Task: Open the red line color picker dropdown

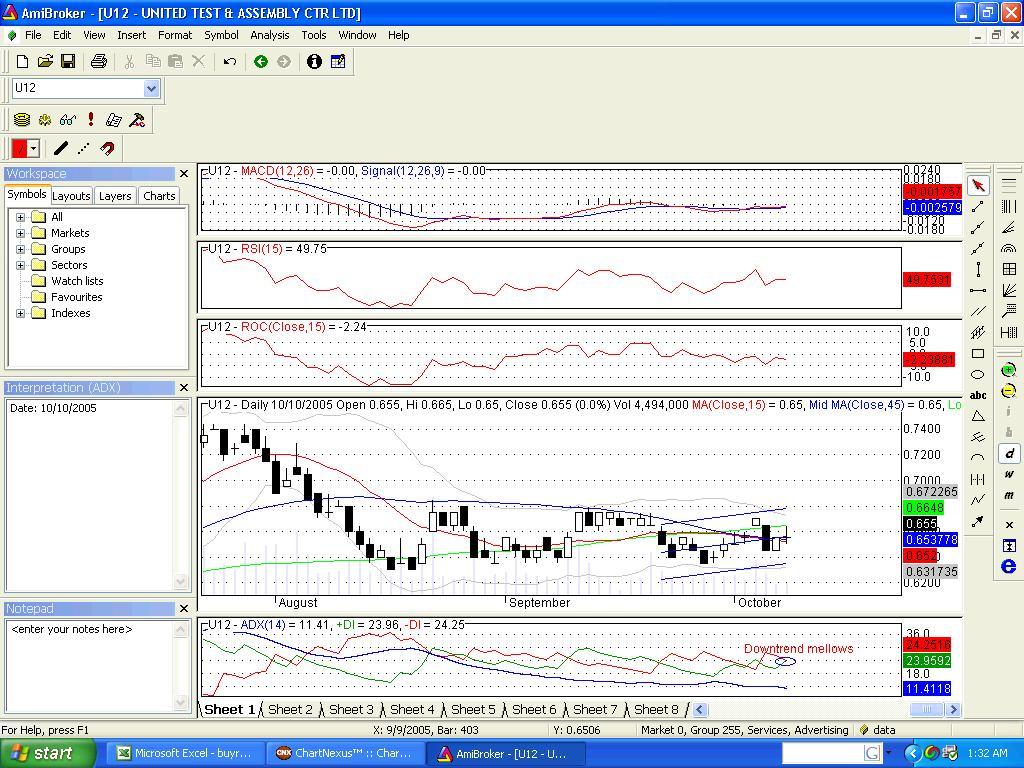Action: click(x=34, y=148)
